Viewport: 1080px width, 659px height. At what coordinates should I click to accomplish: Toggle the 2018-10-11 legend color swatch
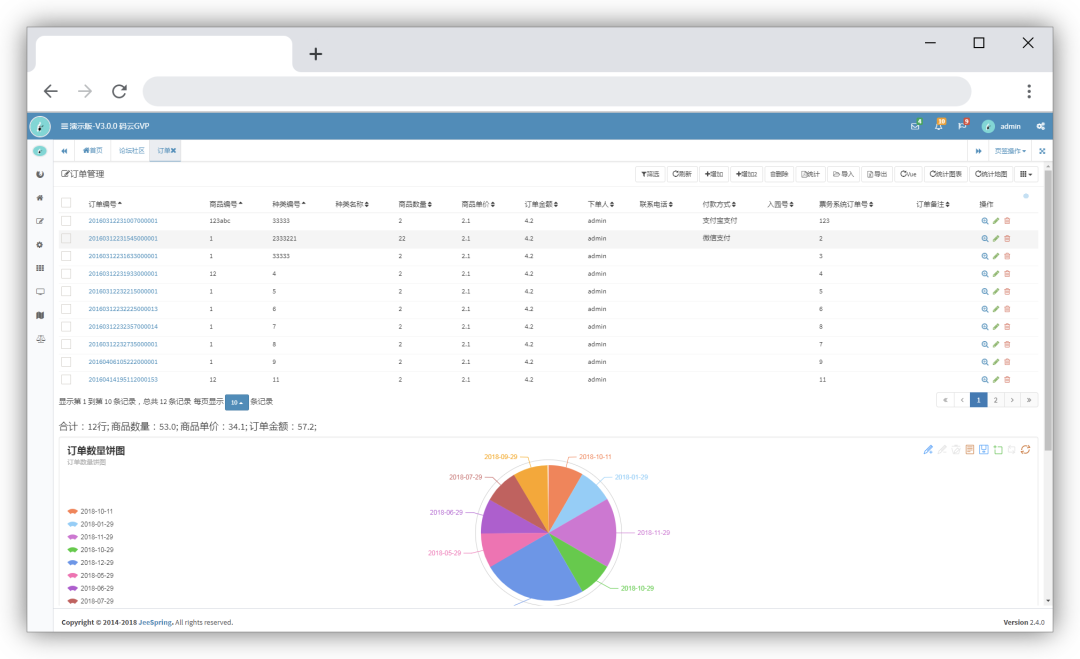pyautogui.click(x=72, y=512)
